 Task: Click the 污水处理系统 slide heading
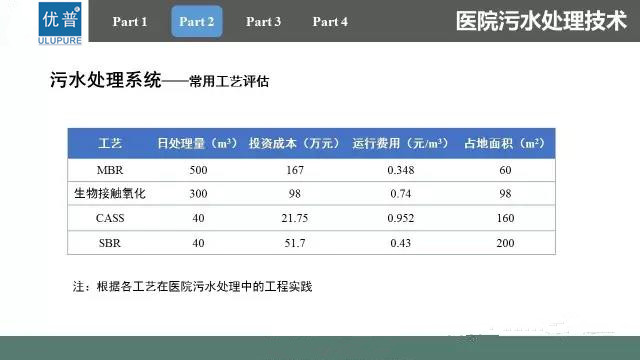pyautogui.click(x=106, y=80)
